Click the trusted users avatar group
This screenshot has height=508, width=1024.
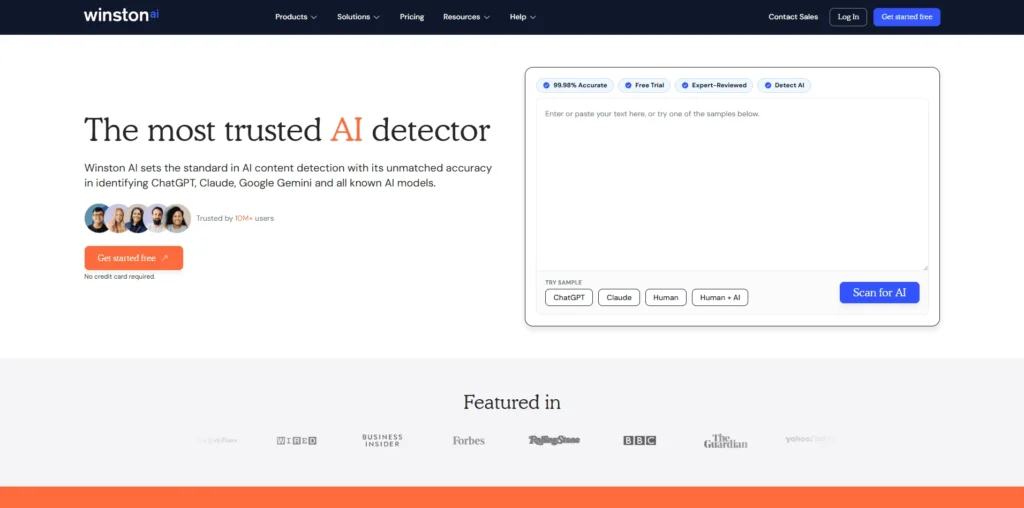tap(138, 219)
